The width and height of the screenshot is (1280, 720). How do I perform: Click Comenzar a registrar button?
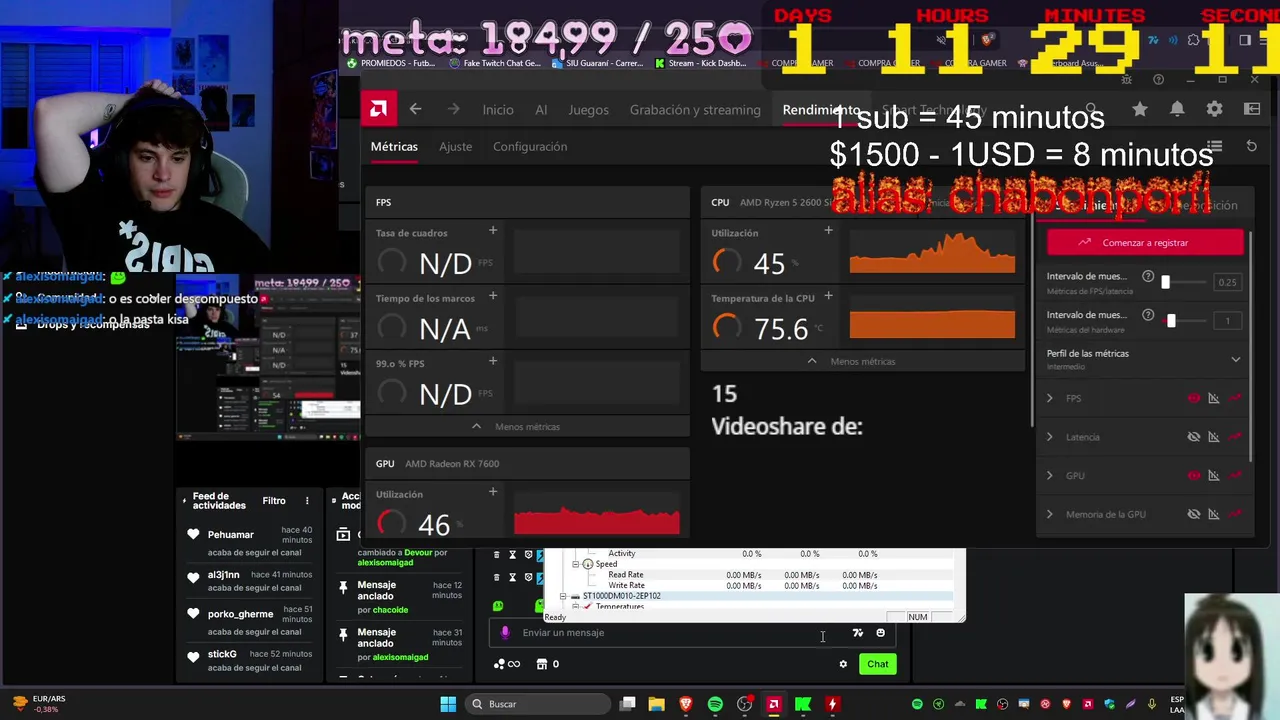point(1145,242)
